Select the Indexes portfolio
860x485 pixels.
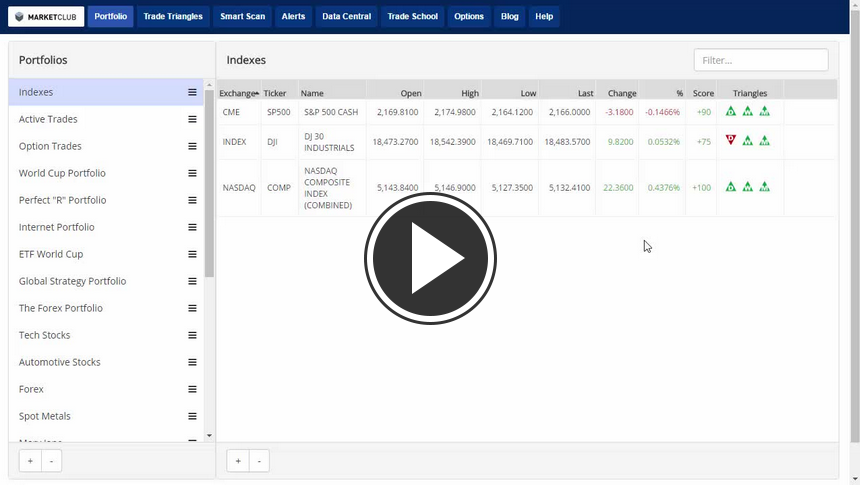coord(106,92)
